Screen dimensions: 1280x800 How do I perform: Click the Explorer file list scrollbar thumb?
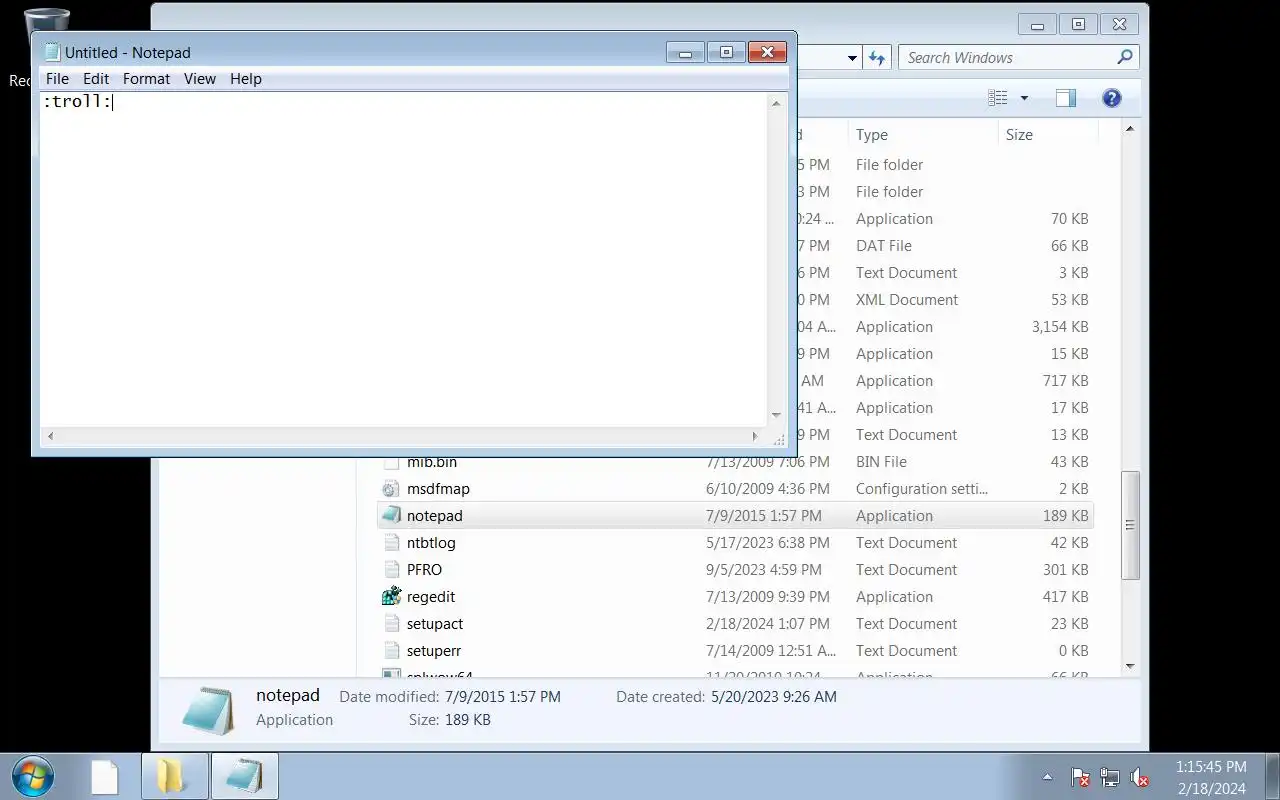tap(1130, 525)
